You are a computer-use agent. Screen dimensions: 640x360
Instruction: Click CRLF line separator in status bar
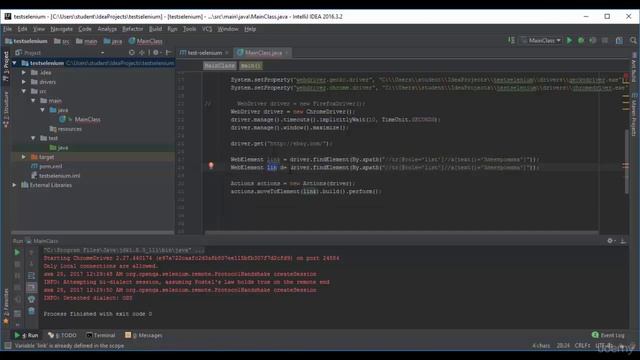coord(582,346)
